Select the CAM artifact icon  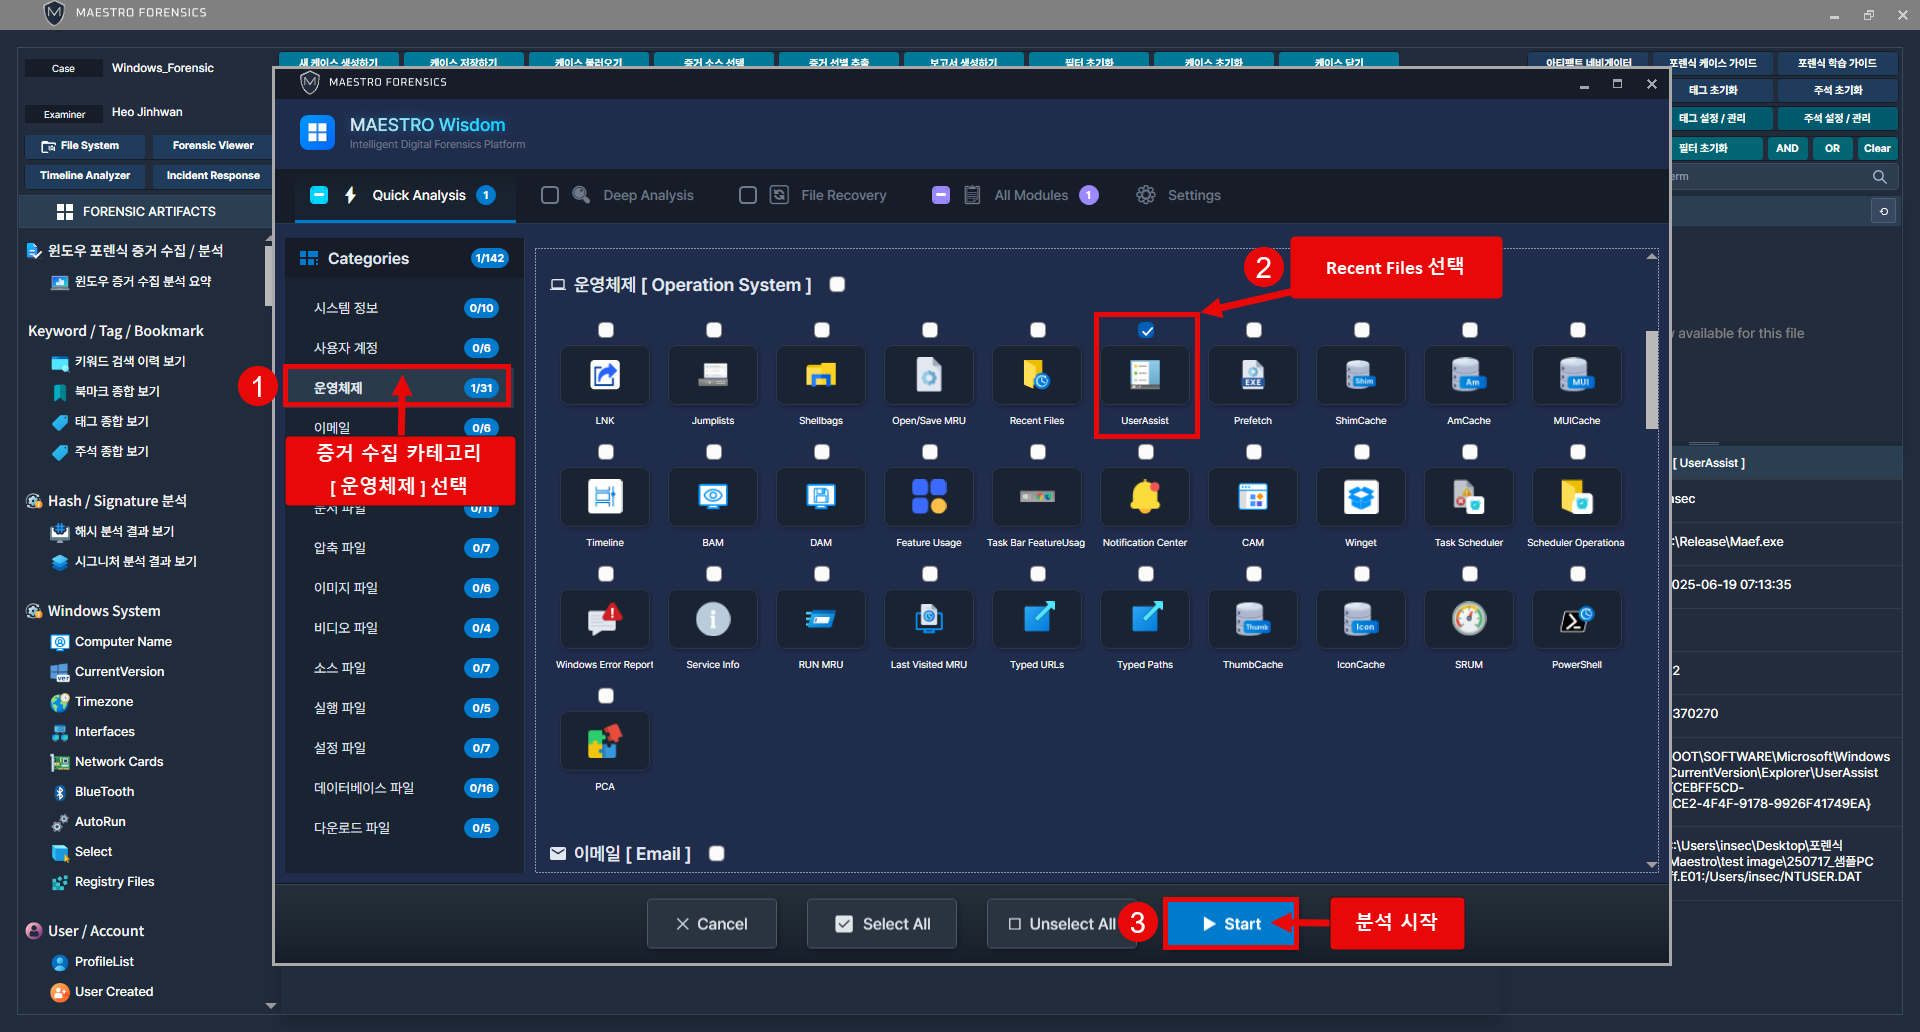pyautogui.click(x=1253, y=497)
